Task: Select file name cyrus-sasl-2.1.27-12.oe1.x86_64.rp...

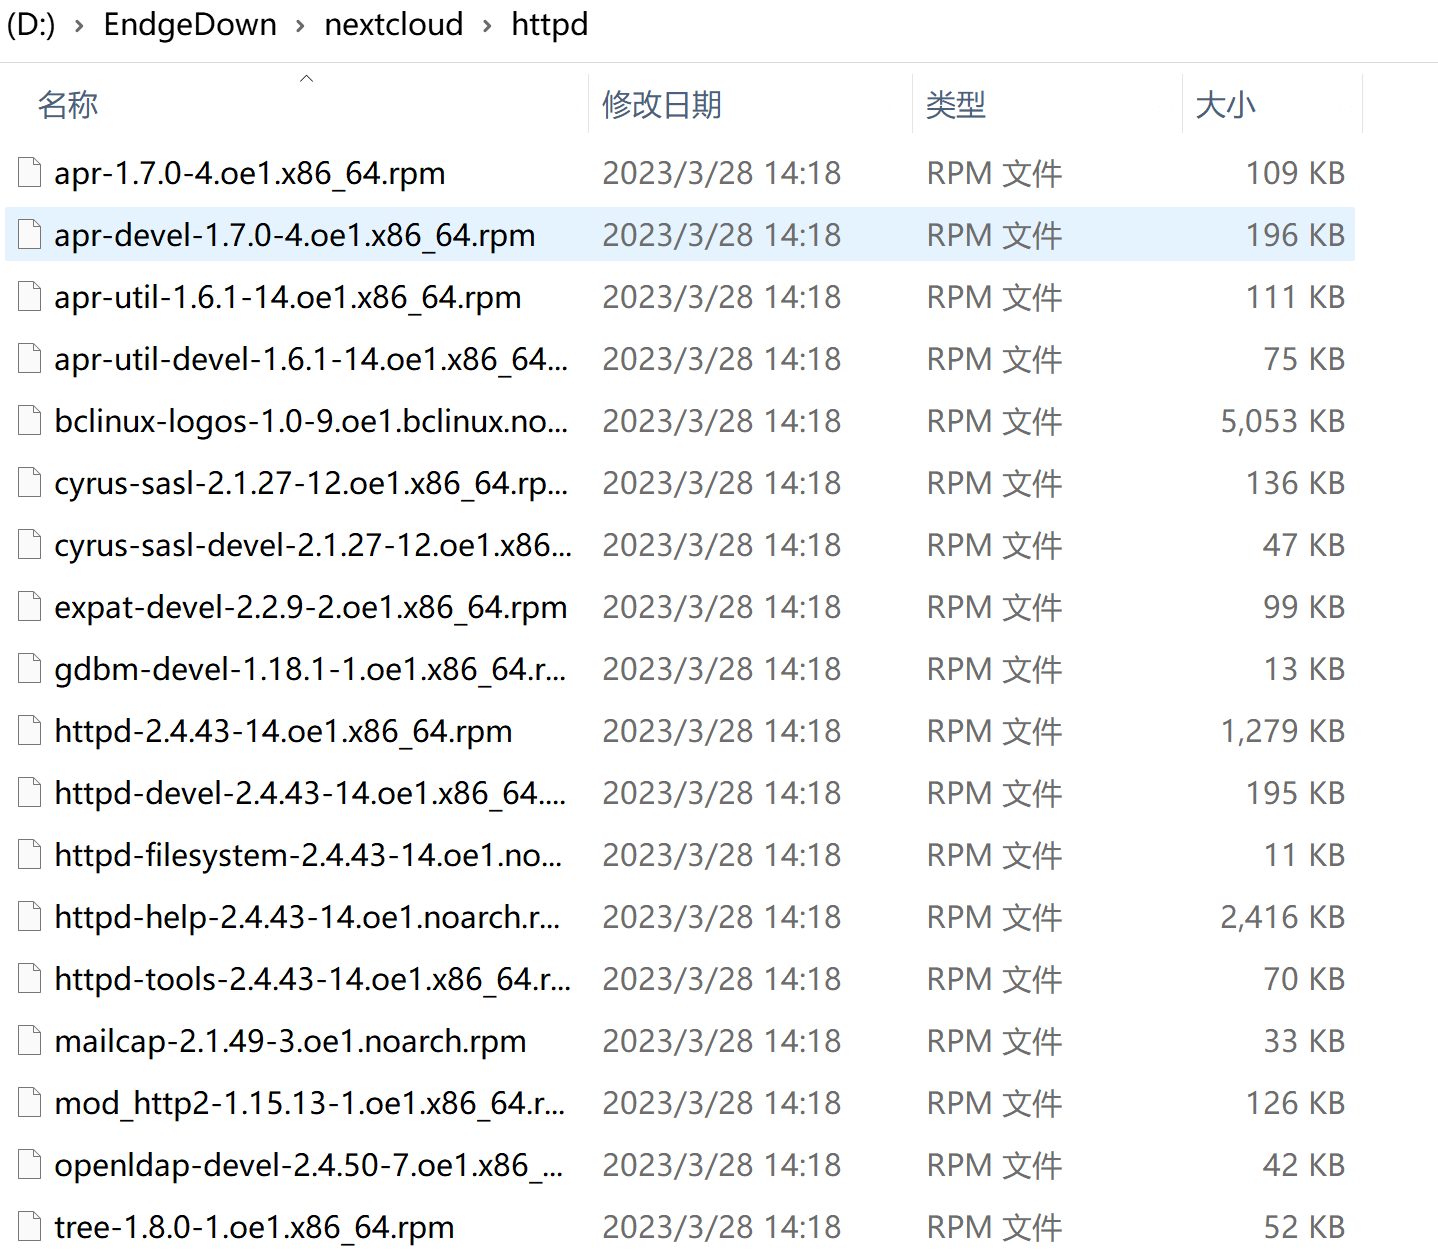Action: [311, 483]
